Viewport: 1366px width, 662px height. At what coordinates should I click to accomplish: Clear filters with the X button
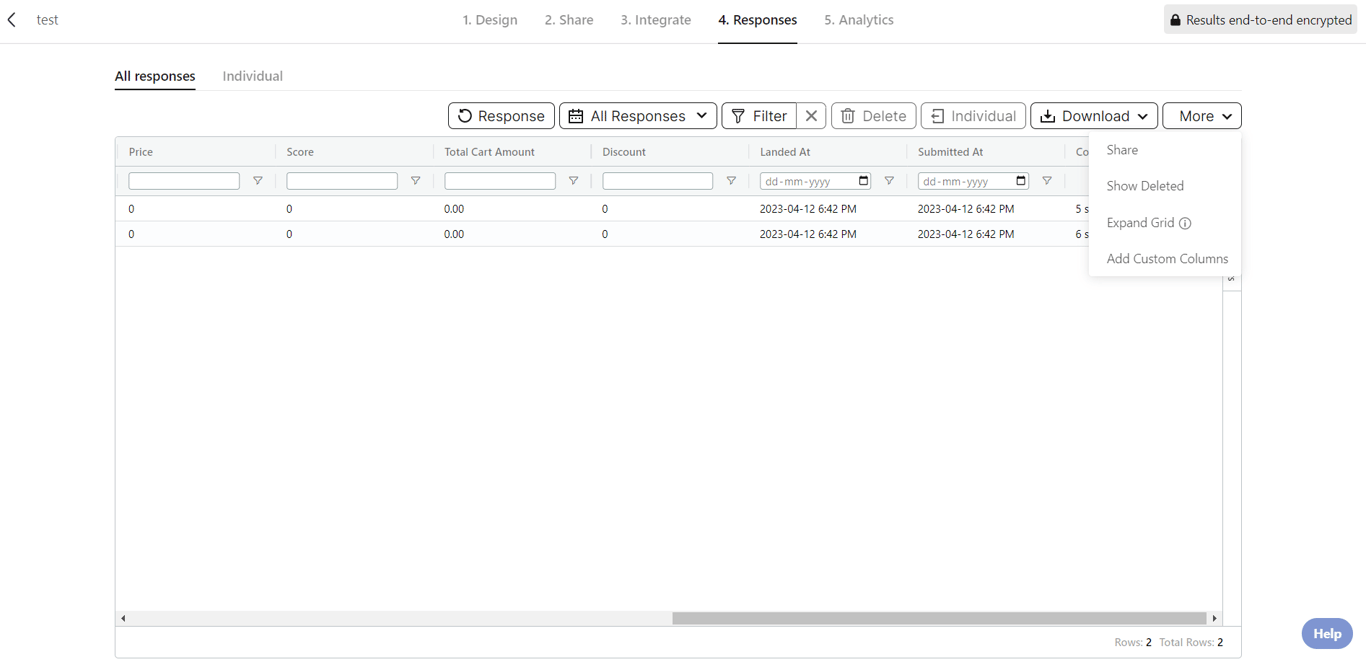(811, 116)
